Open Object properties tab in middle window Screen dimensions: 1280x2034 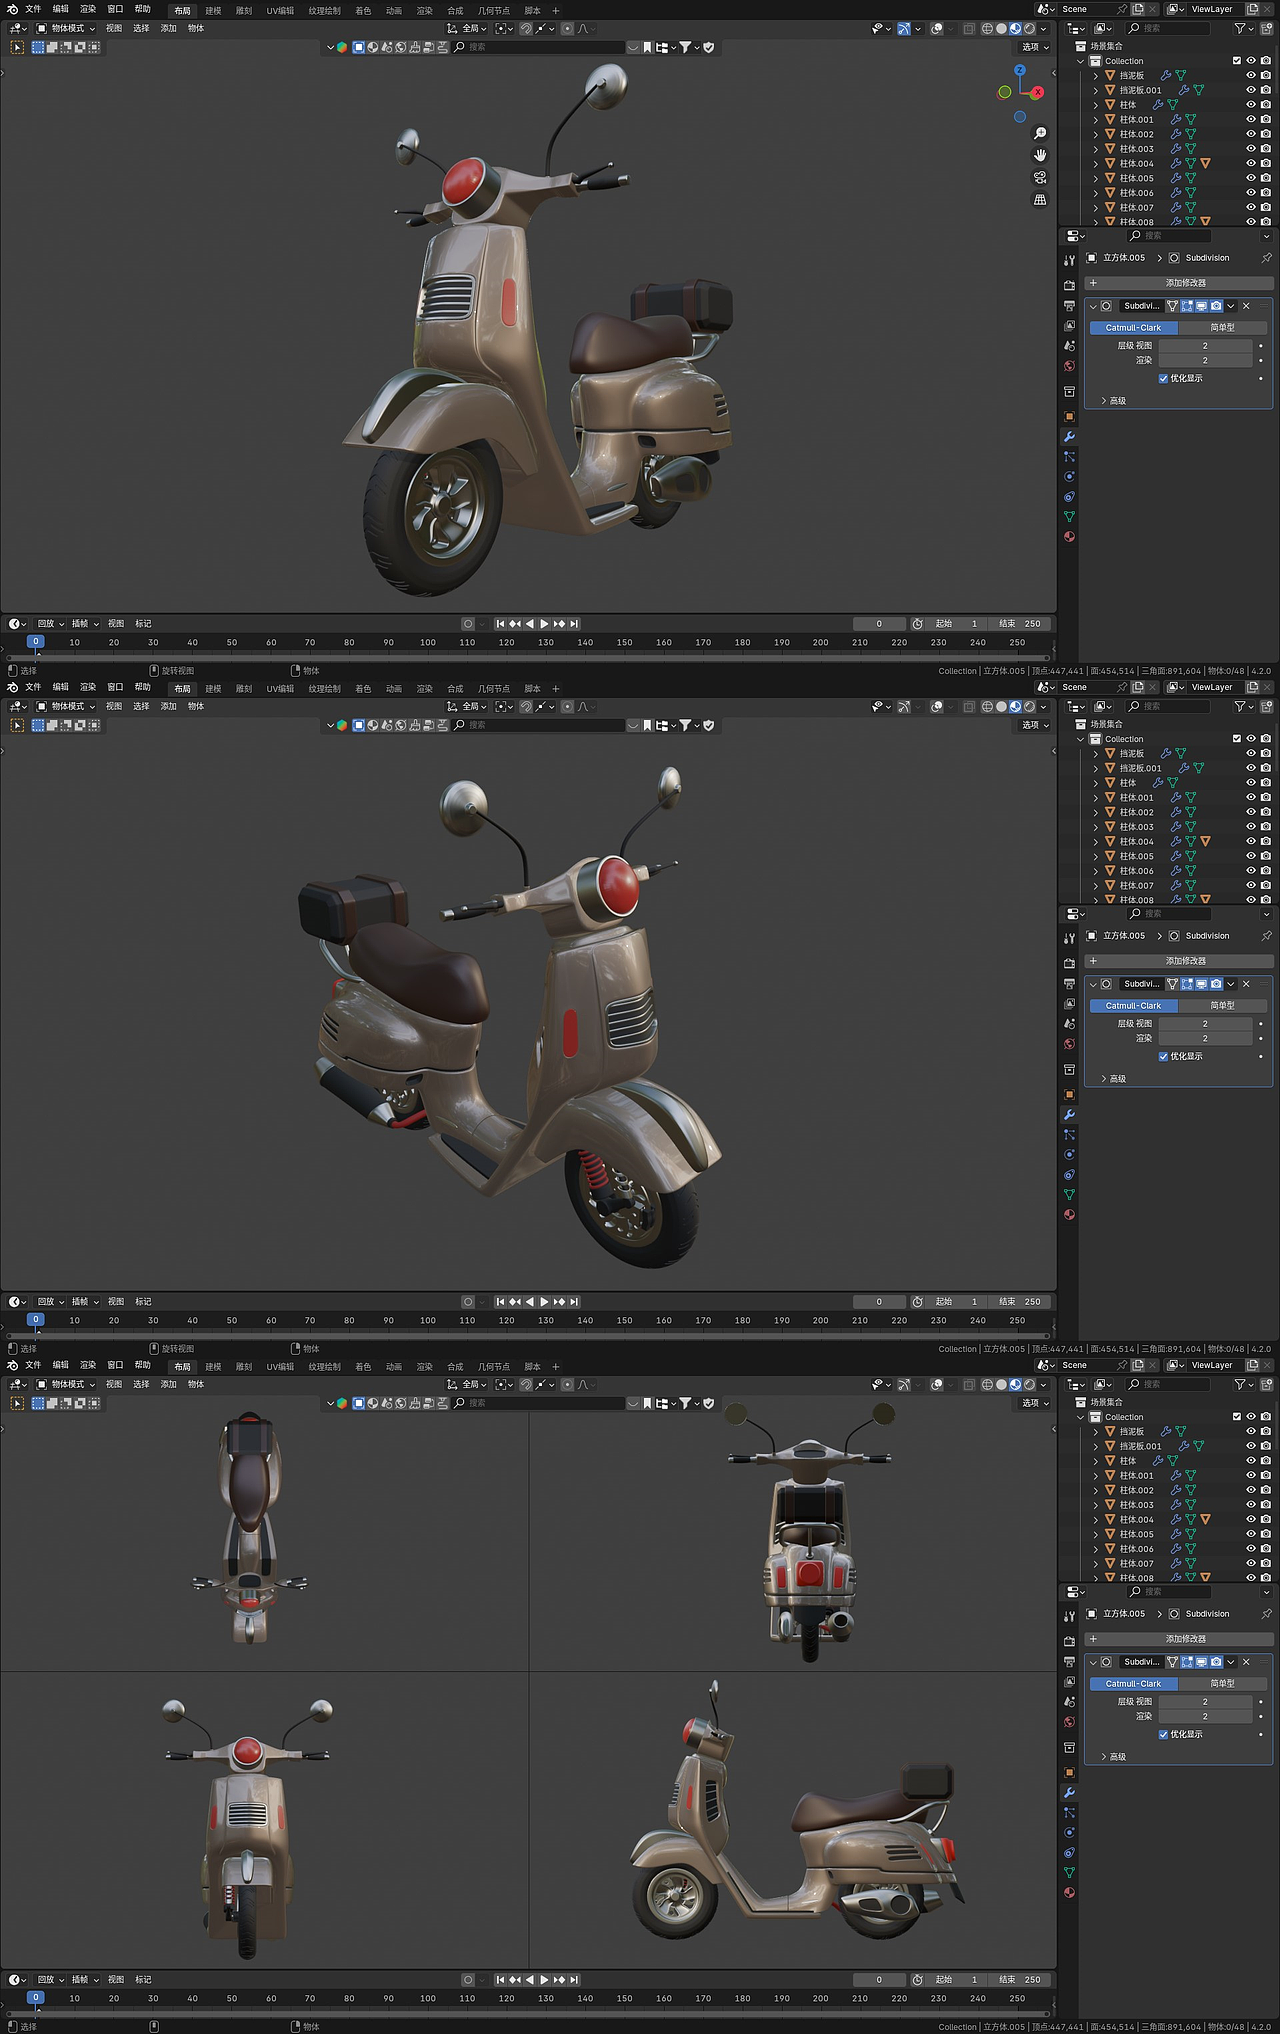pyautogui.click(x=1069, y=1095)
